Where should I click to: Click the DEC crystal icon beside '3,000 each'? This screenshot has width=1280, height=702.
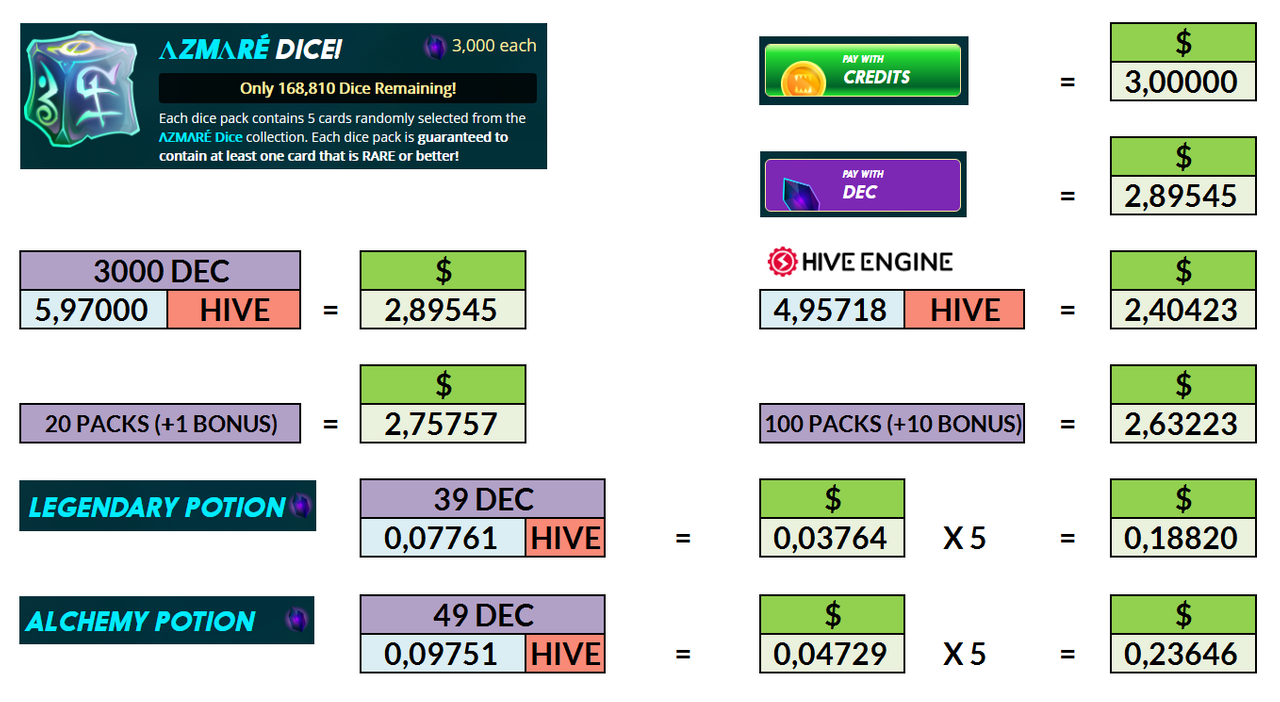435,46
